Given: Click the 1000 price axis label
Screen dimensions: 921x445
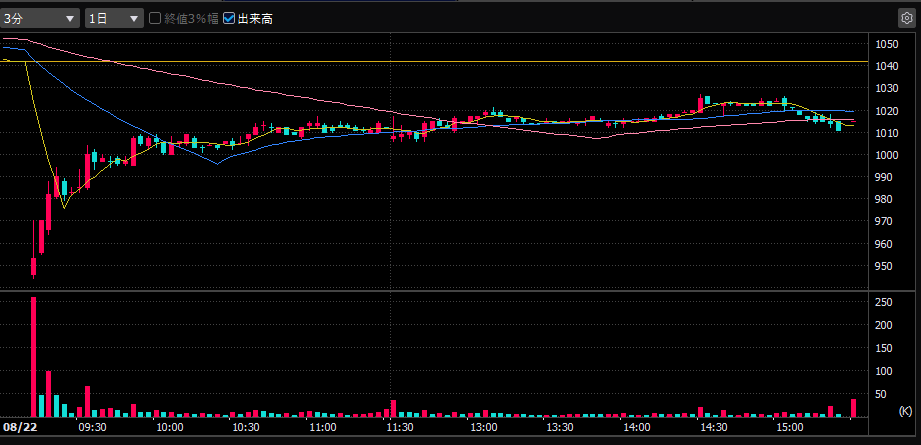Looking at the screenshot, I should tap(885, 155).
